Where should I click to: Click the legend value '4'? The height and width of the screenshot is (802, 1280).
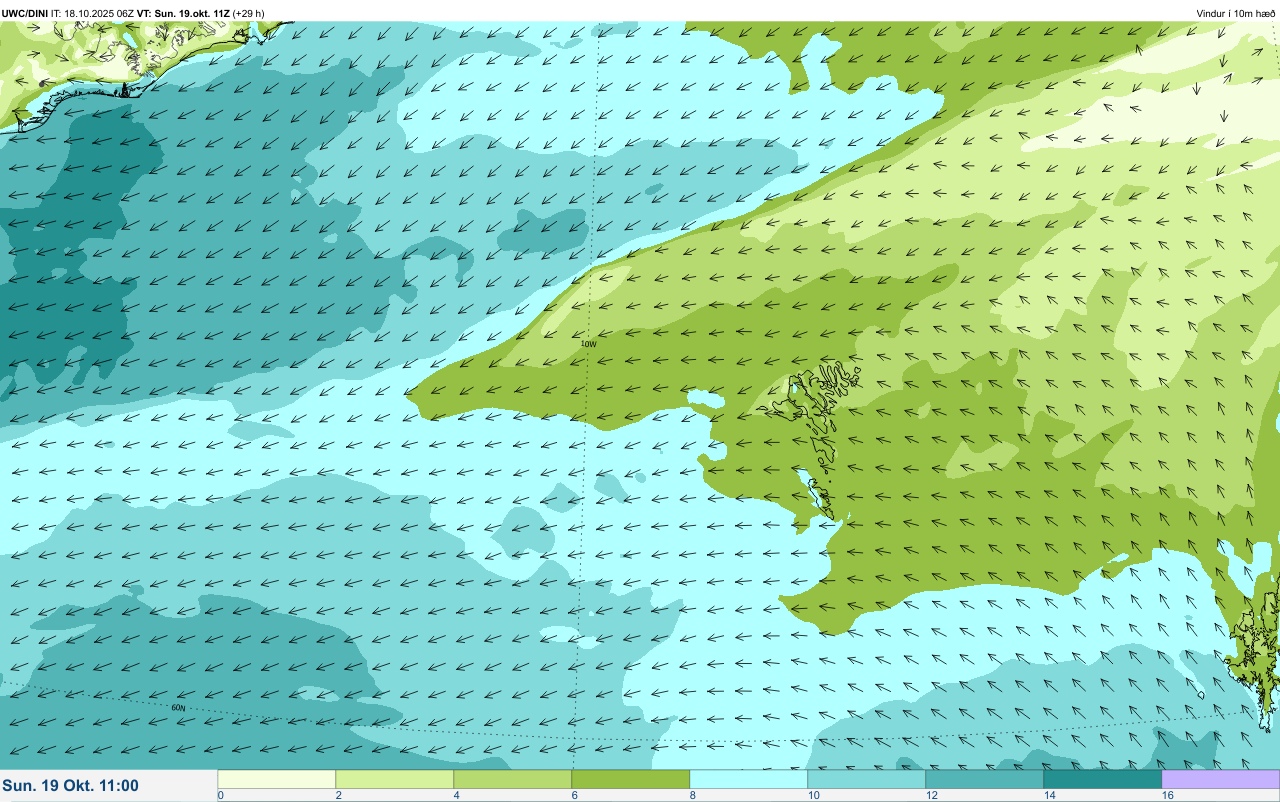point(457,795)
